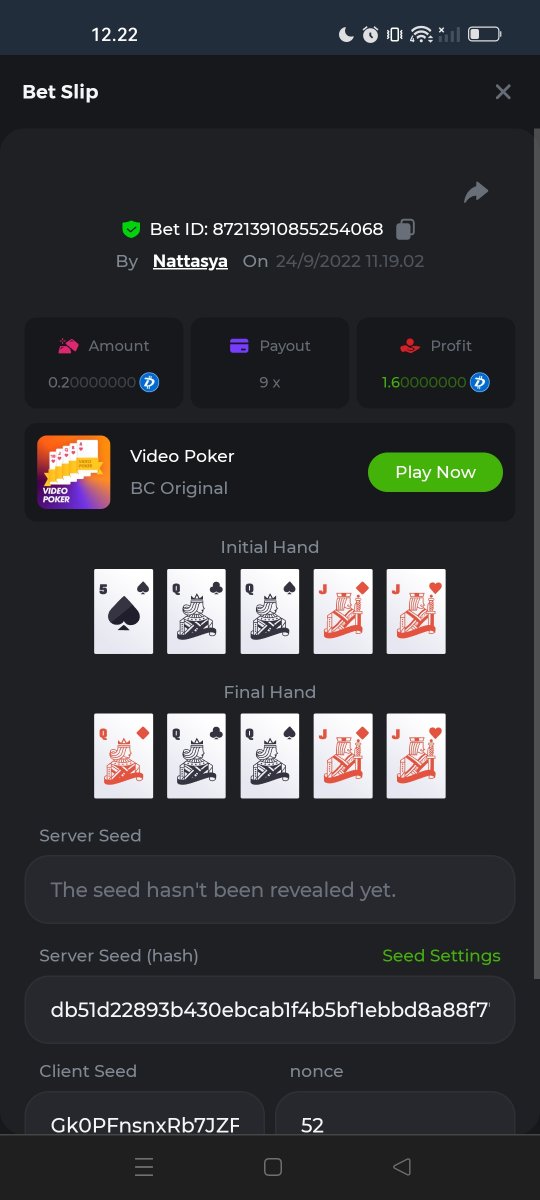Tap the share arrow icon
Viewport: 540px width, 1200px height.
(476, 192)
